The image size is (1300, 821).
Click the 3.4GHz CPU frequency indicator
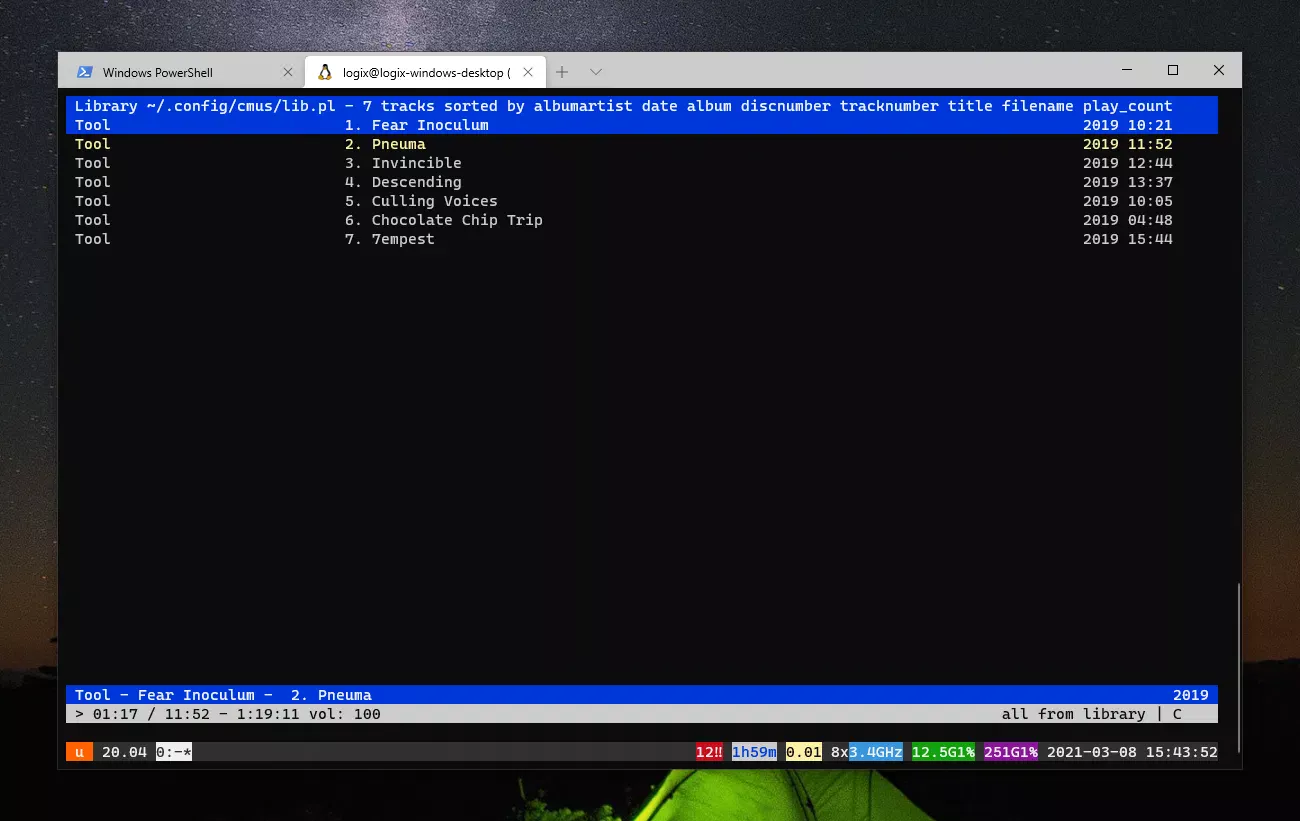(876, 752)
